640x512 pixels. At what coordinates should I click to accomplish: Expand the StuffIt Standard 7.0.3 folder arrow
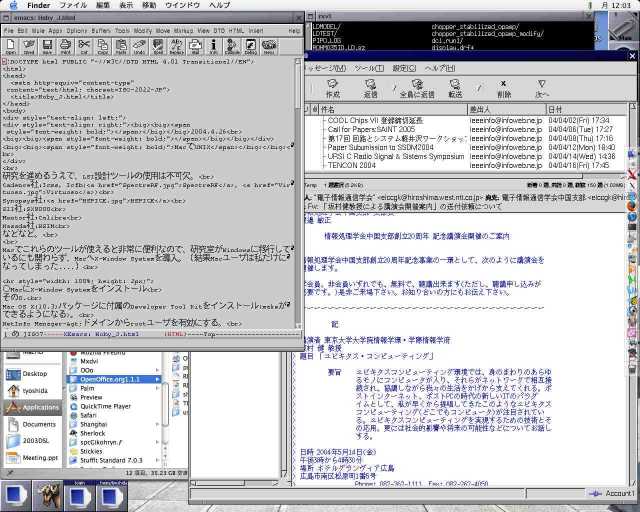(158, 460)
